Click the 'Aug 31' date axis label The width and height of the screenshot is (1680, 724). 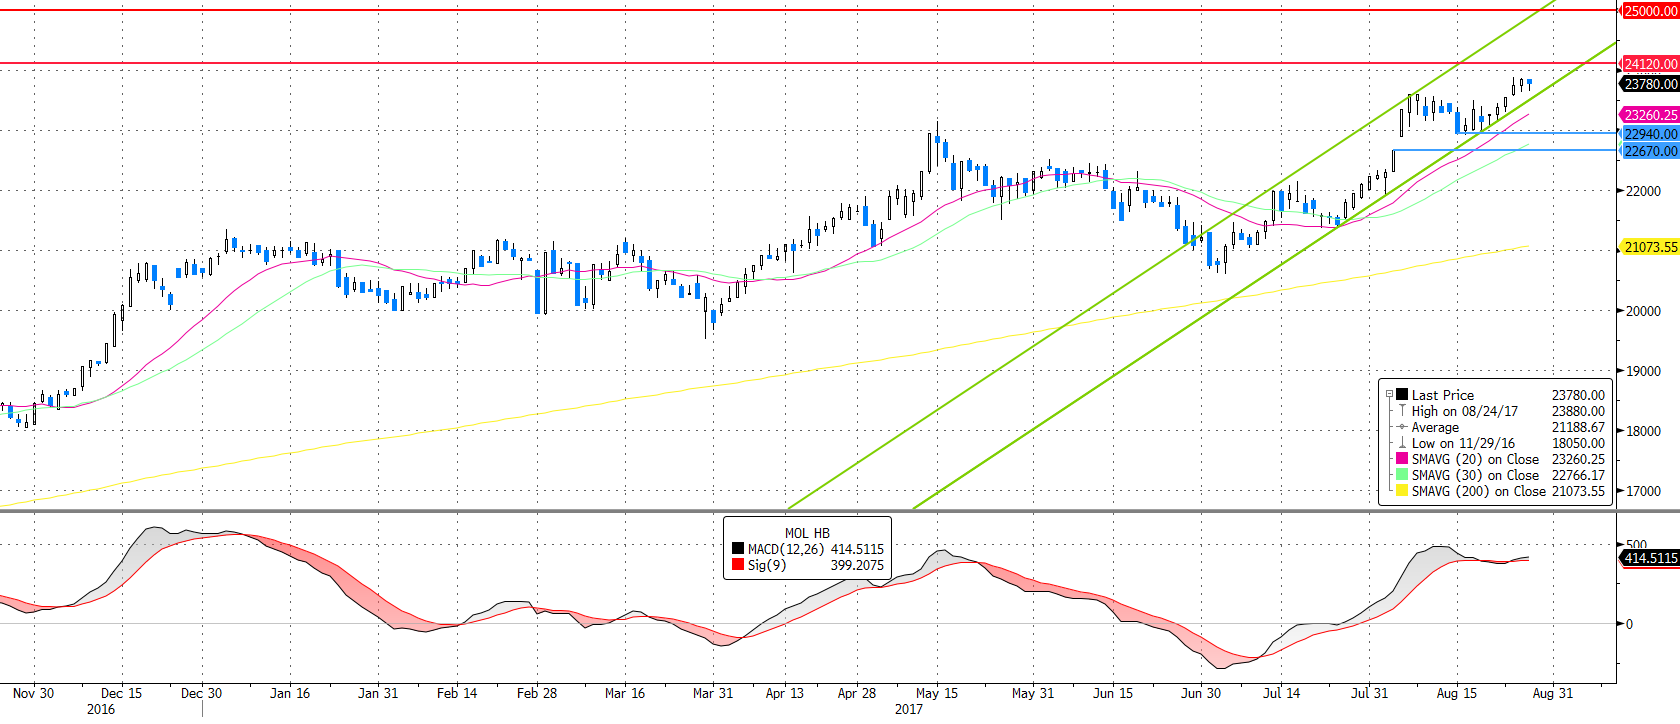pos(1553,693)
